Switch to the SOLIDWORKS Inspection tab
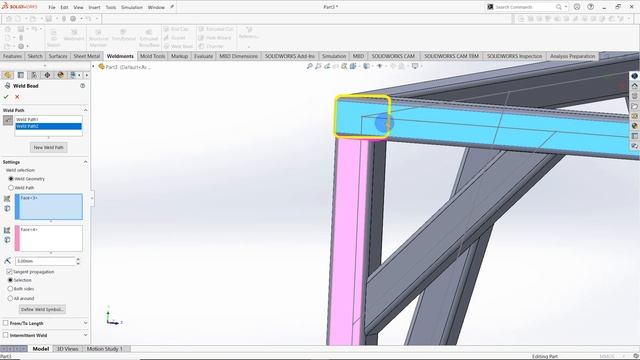Image resolution: width=640 pixels, height=360 pixels. (x=514, y=56)
